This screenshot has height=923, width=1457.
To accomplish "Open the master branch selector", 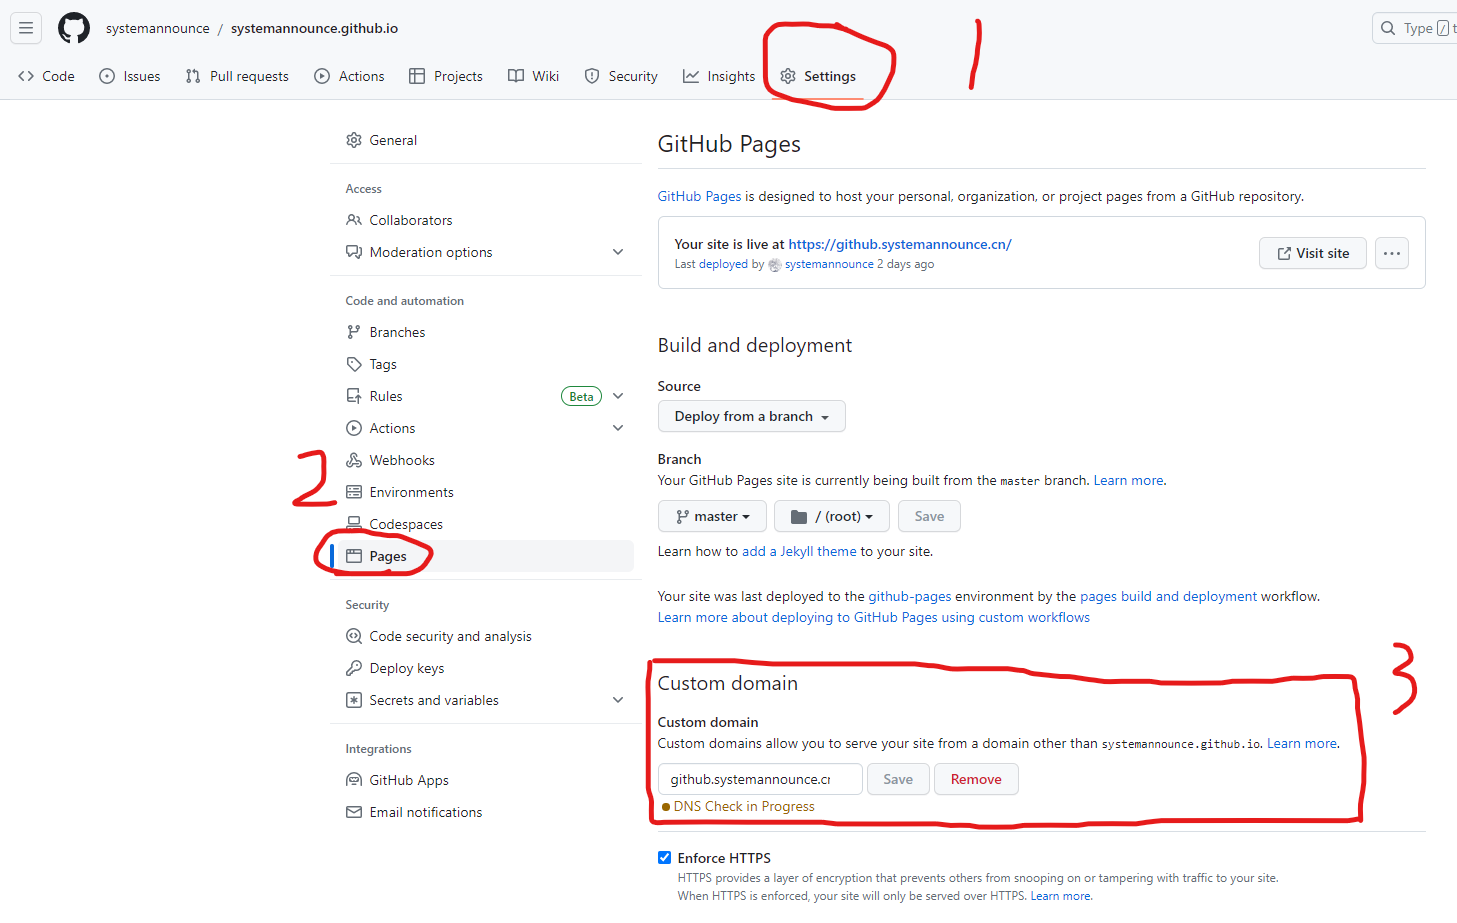I will (x=712, y=516).
